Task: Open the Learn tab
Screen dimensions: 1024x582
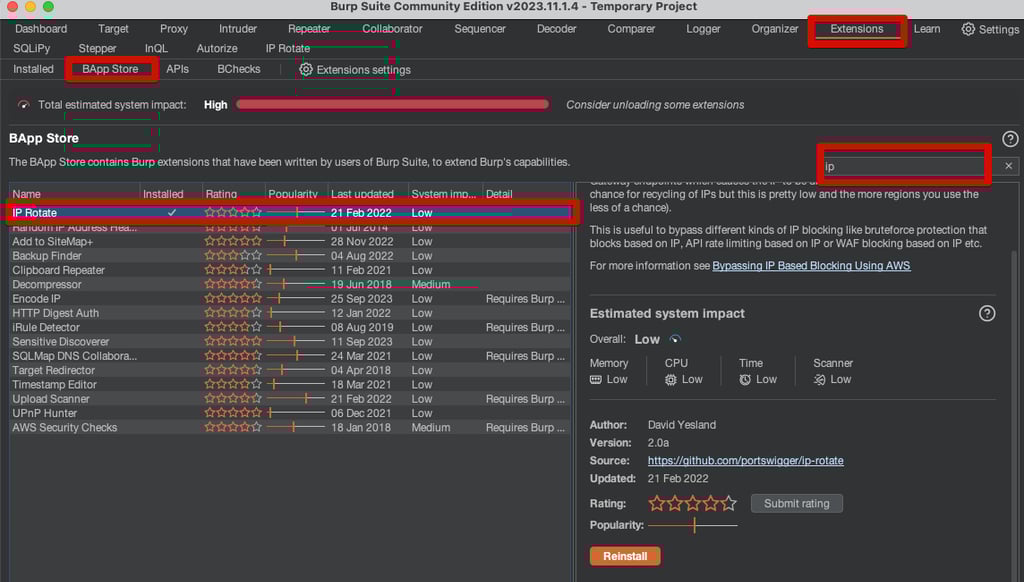Action: click(927, 29)
